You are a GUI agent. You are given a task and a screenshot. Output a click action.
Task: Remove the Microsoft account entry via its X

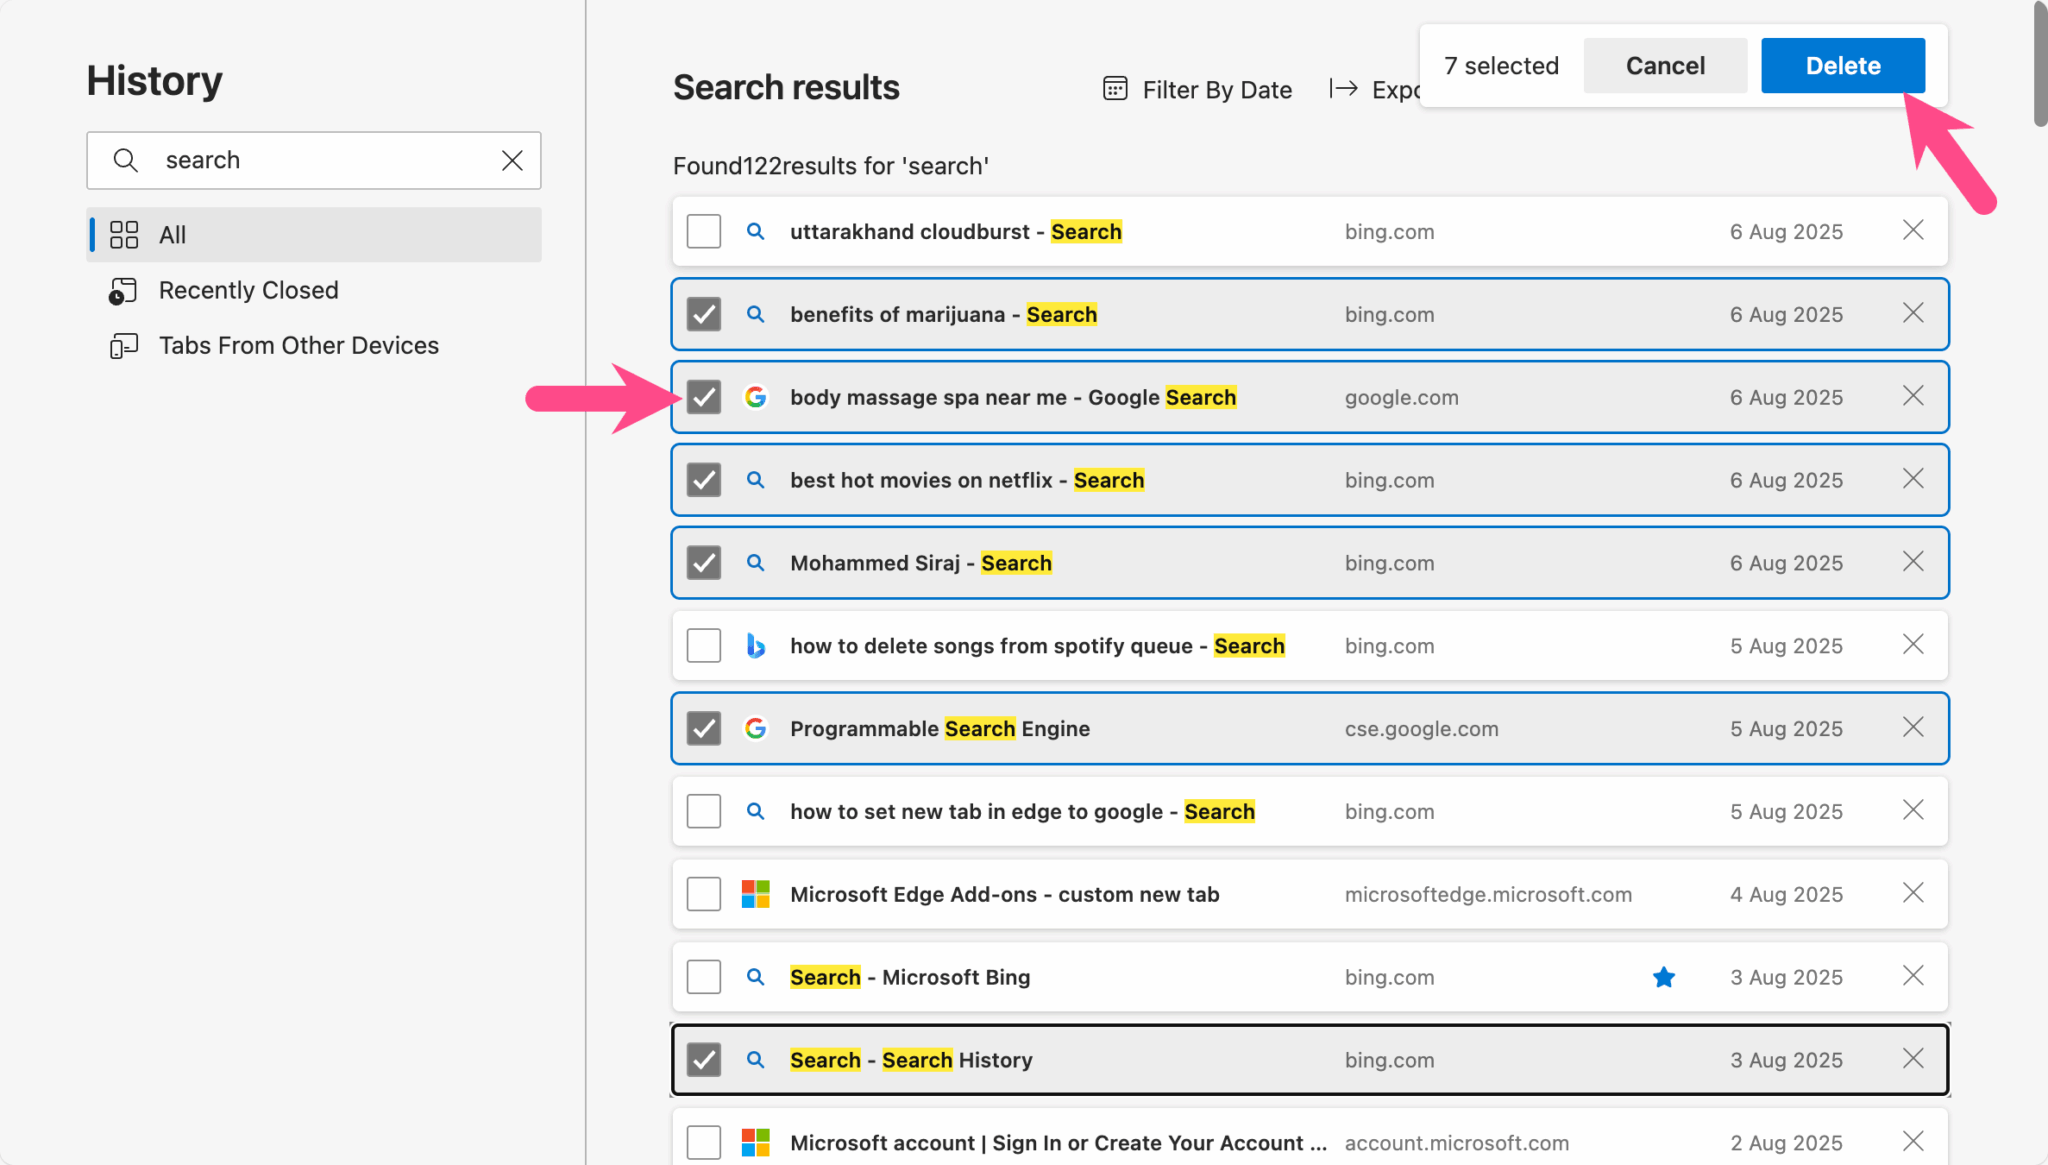1913,1141
